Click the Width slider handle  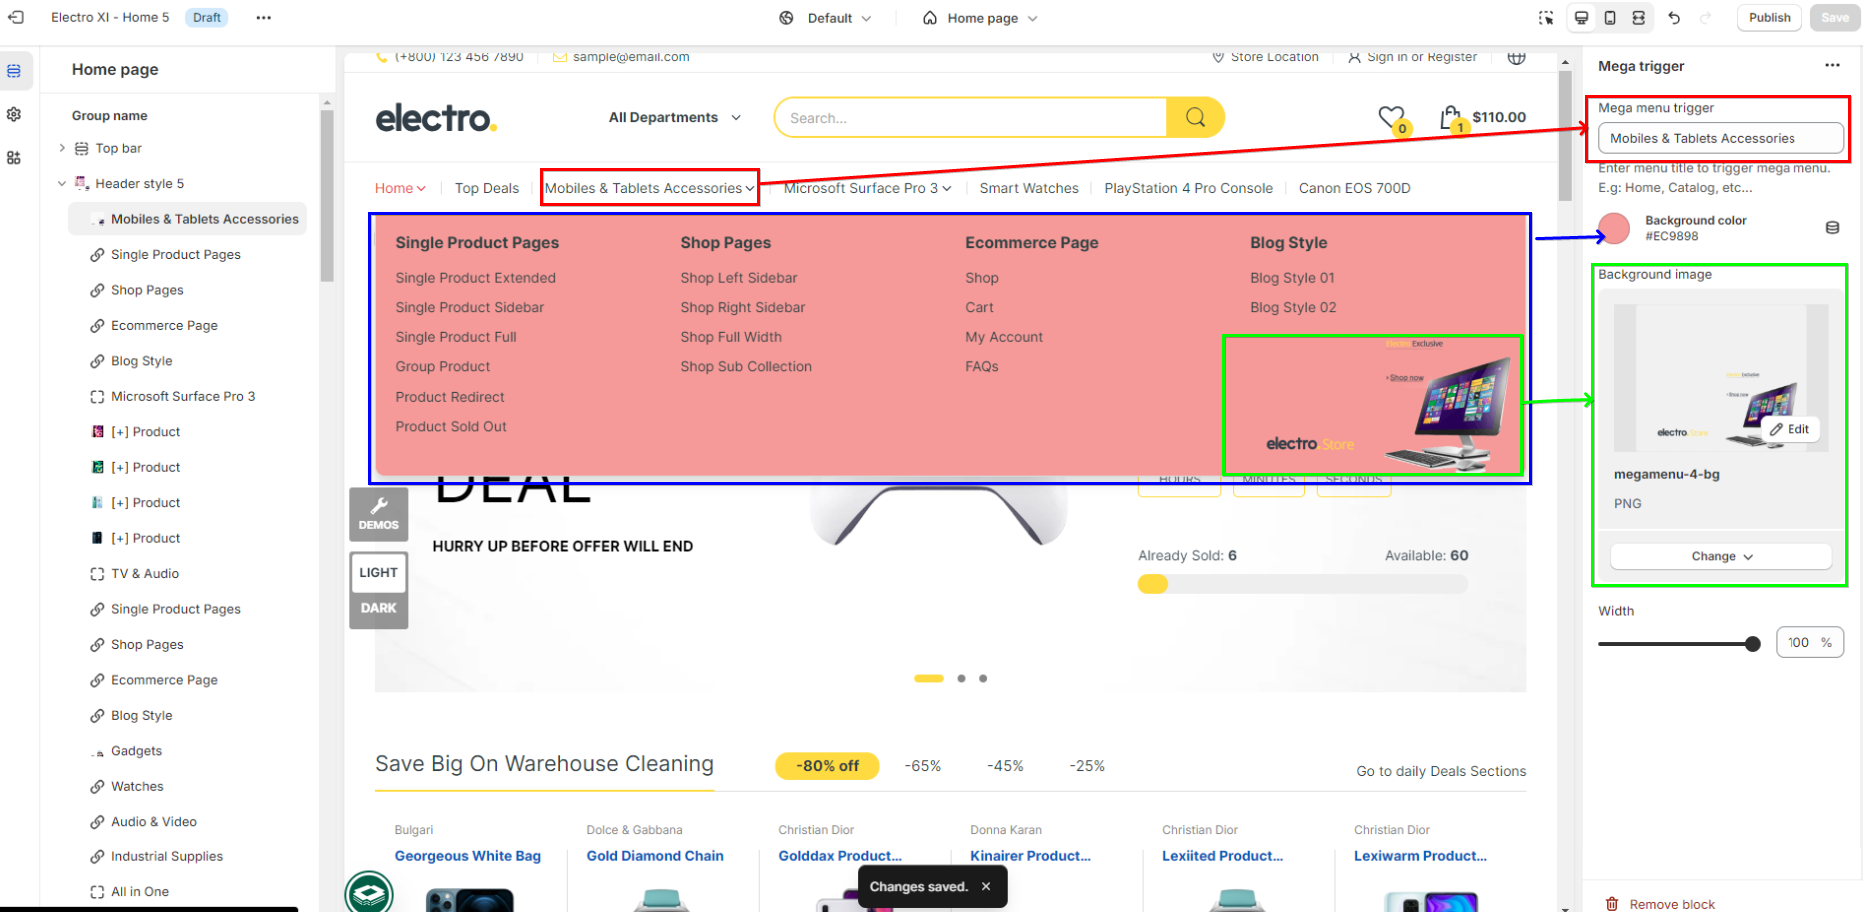1752,644
